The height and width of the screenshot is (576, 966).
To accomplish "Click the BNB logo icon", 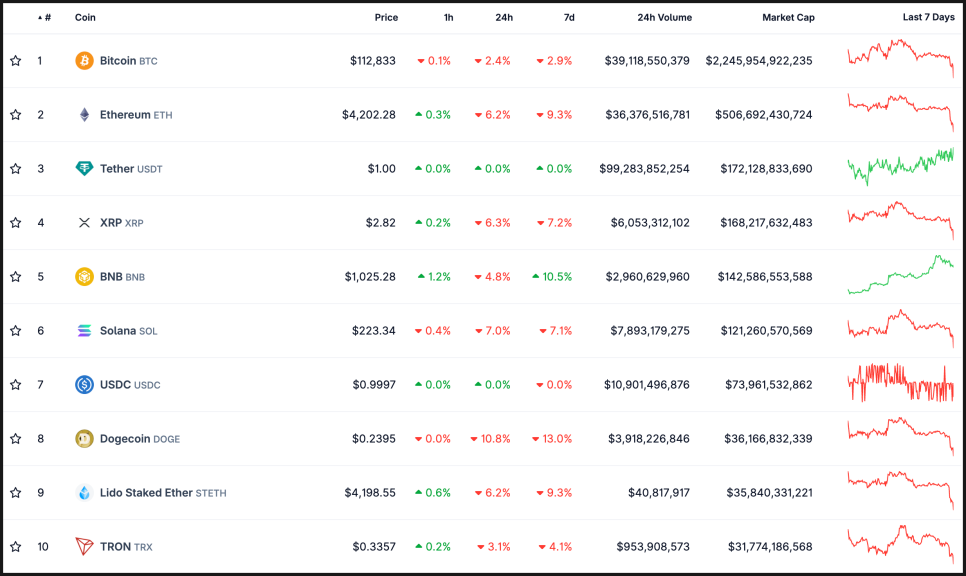I will click(84, 277).
